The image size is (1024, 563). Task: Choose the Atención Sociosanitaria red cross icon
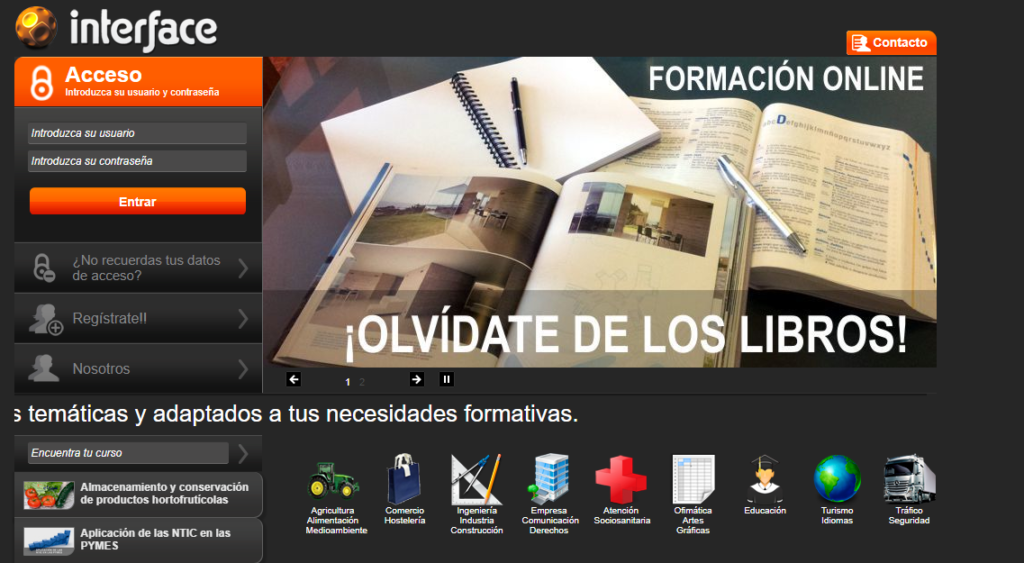[x=621, y=480]
